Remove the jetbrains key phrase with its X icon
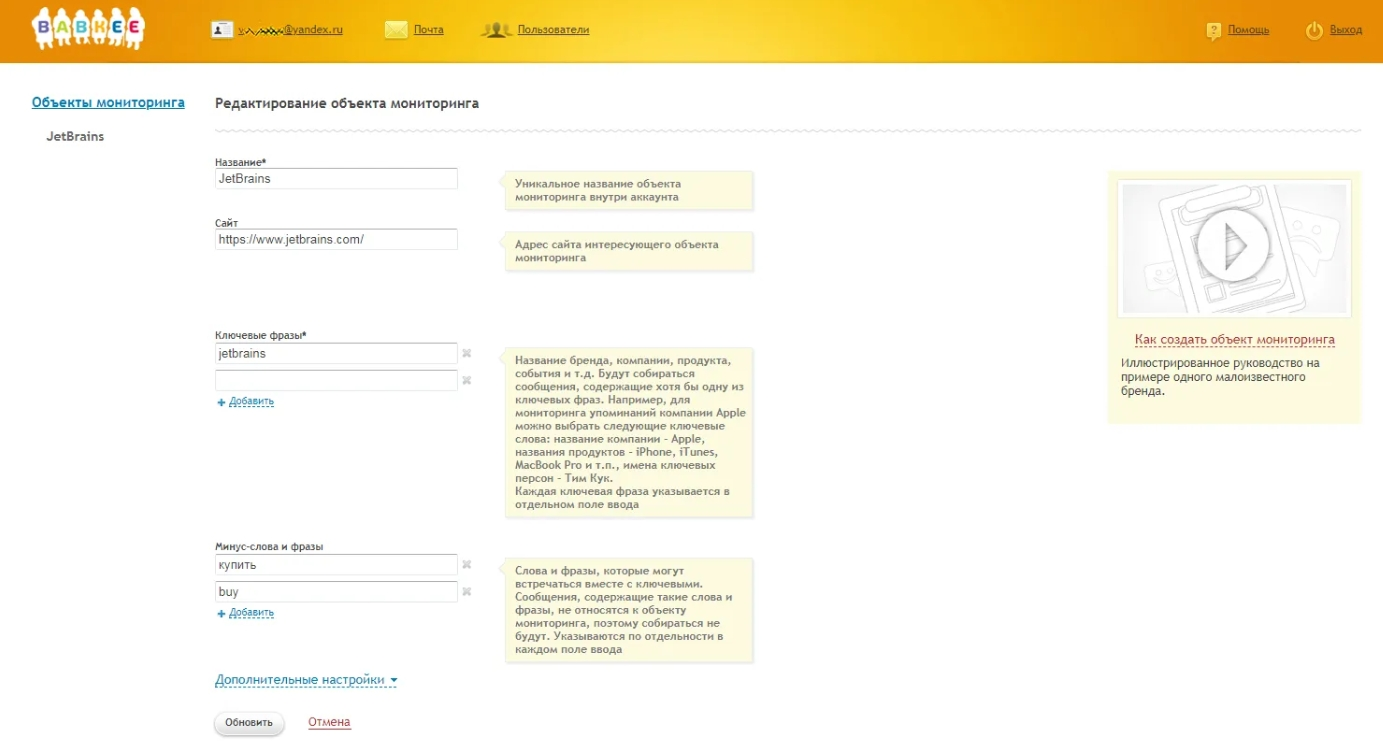The width and height of the screenshot is (1383, 742). point(466,353)
